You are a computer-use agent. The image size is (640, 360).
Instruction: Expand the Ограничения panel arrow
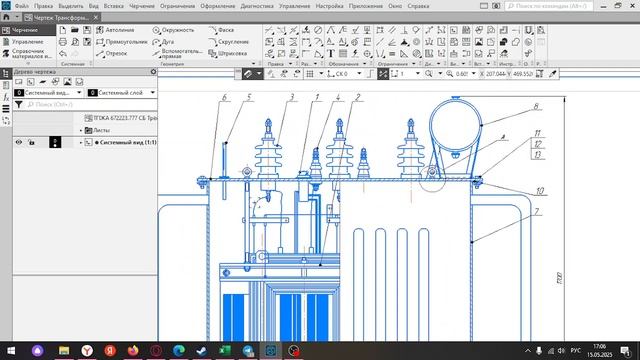coord(413,64)
